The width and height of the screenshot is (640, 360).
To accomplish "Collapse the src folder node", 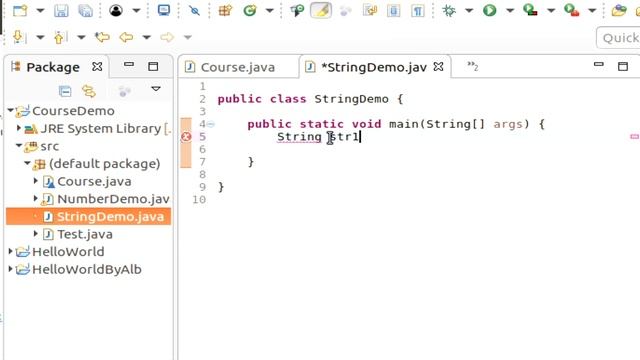I will (19, 146).
